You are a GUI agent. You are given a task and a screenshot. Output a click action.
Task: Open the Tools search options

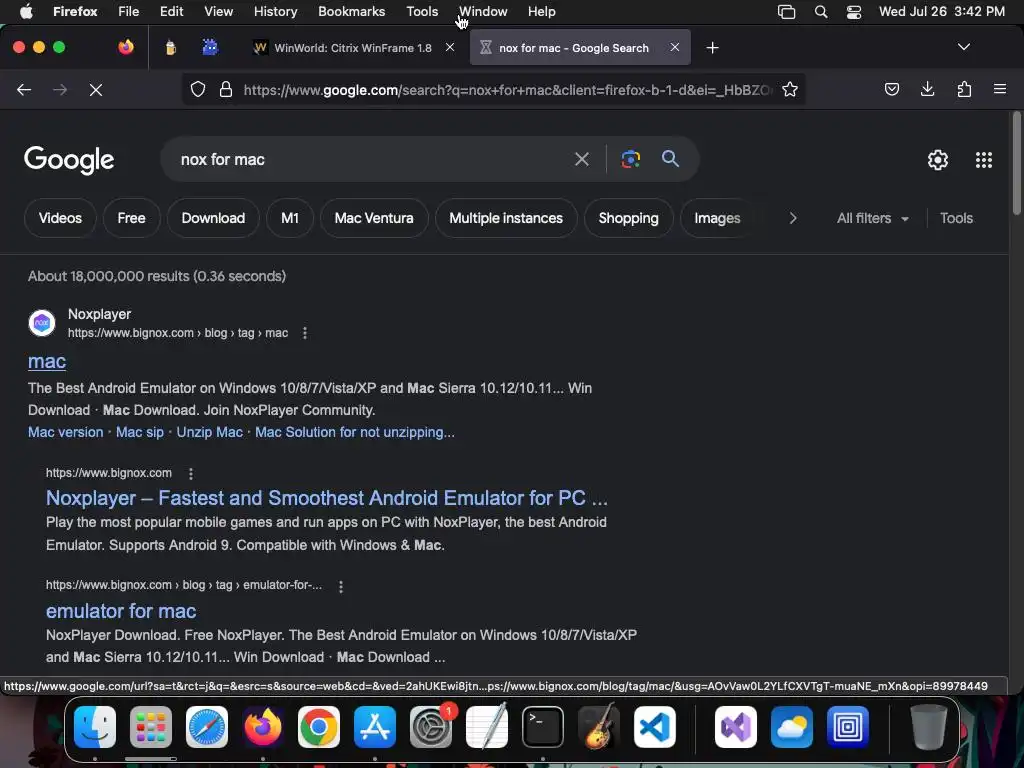956,218
